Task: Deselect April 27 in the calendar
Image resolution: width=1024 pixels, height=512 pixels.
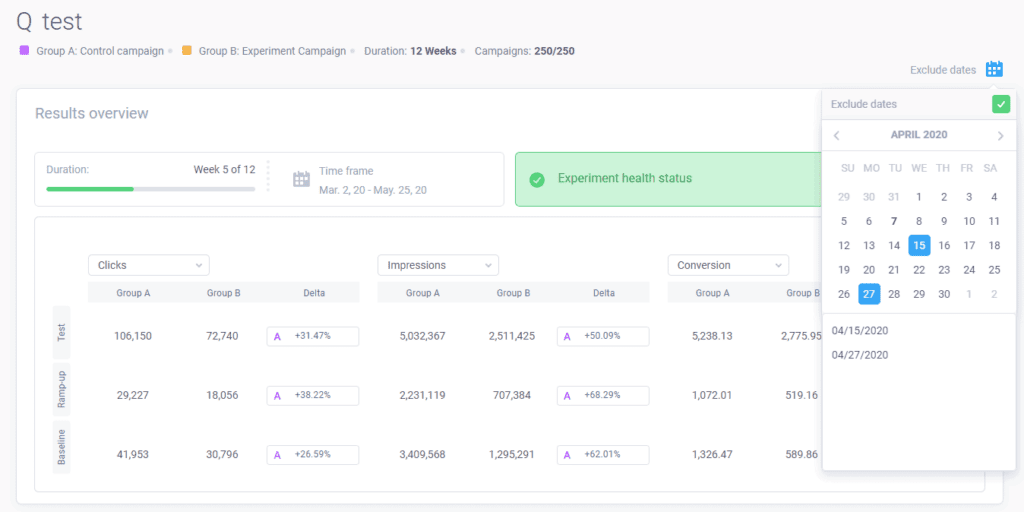Action: (x=869, y=294)
